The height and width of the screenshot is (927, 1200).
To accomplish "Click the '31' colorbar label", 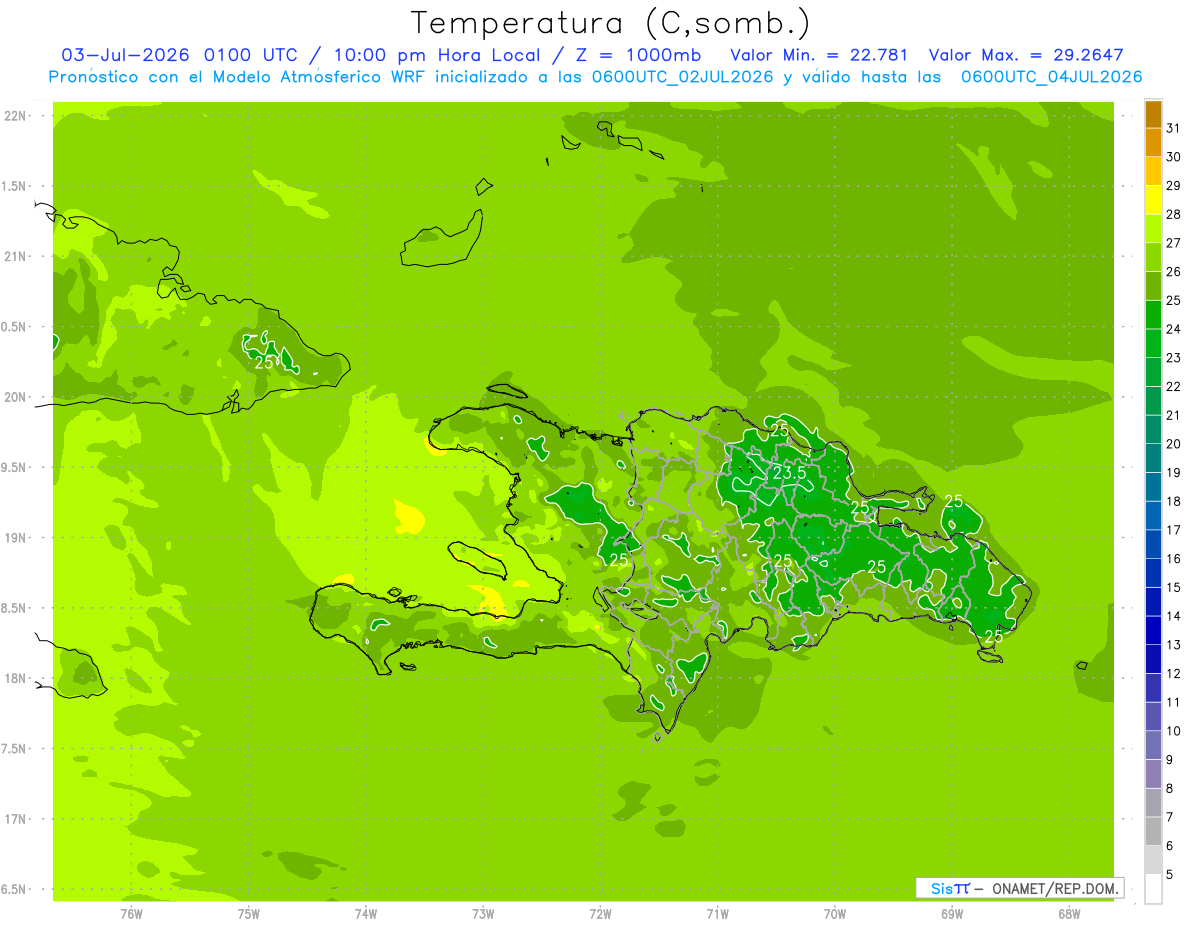I will pos(1174,128).
